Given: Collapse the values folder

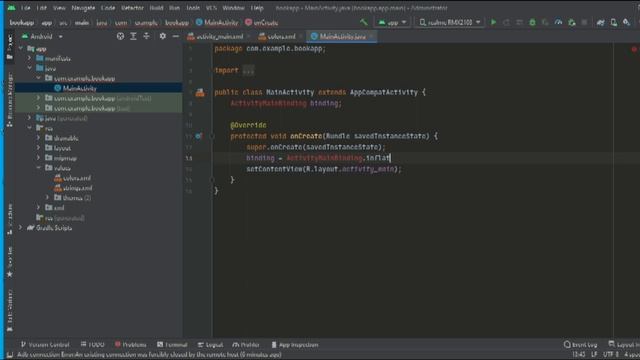Looking at the screenshot, I should [x=38, y=168].
